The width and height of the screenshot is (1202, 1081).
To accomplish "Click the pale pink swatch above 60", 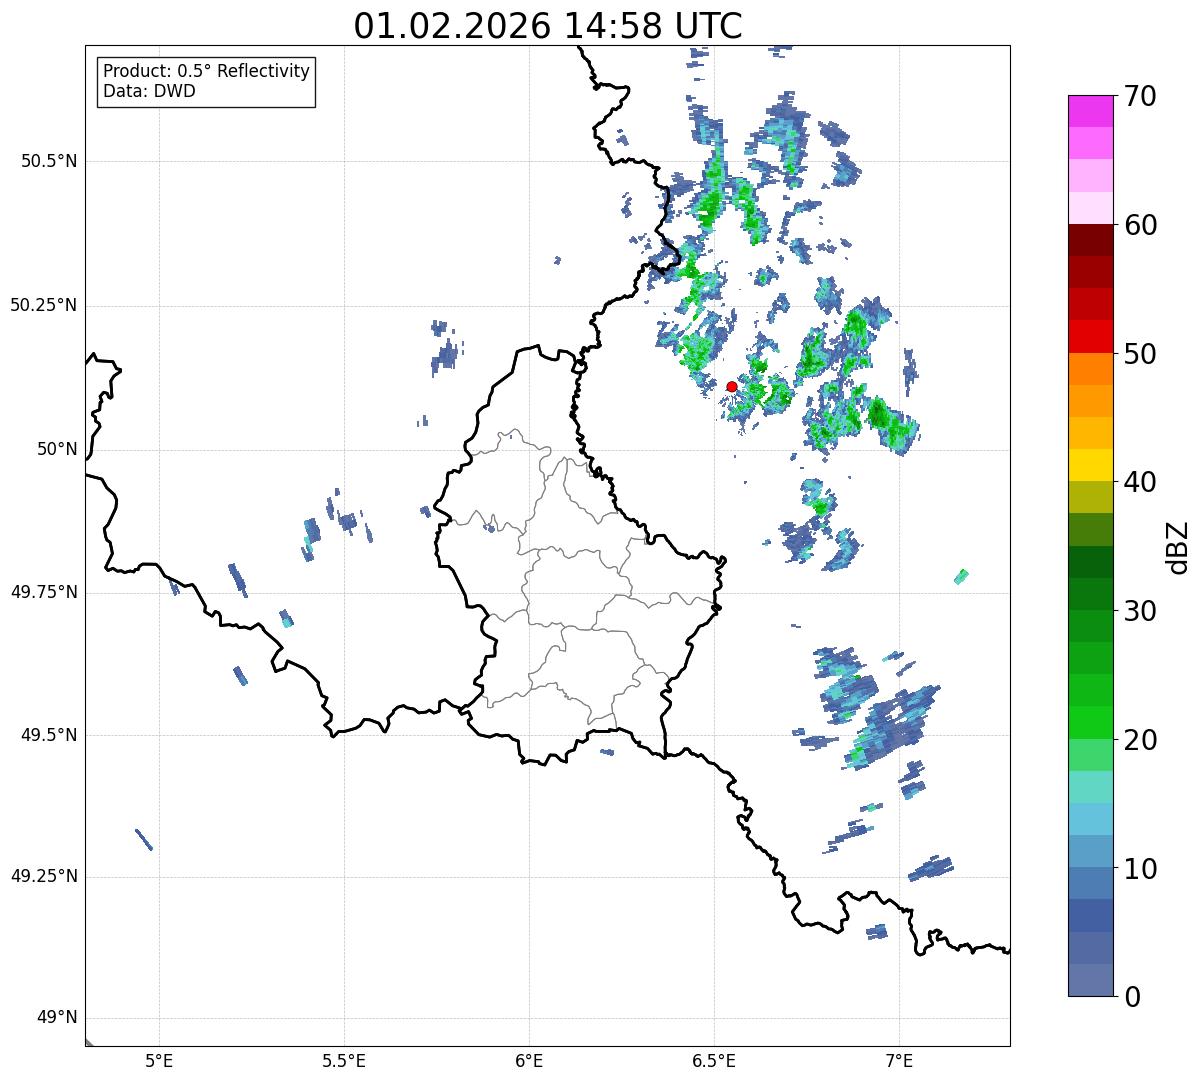I will 1090,208.
